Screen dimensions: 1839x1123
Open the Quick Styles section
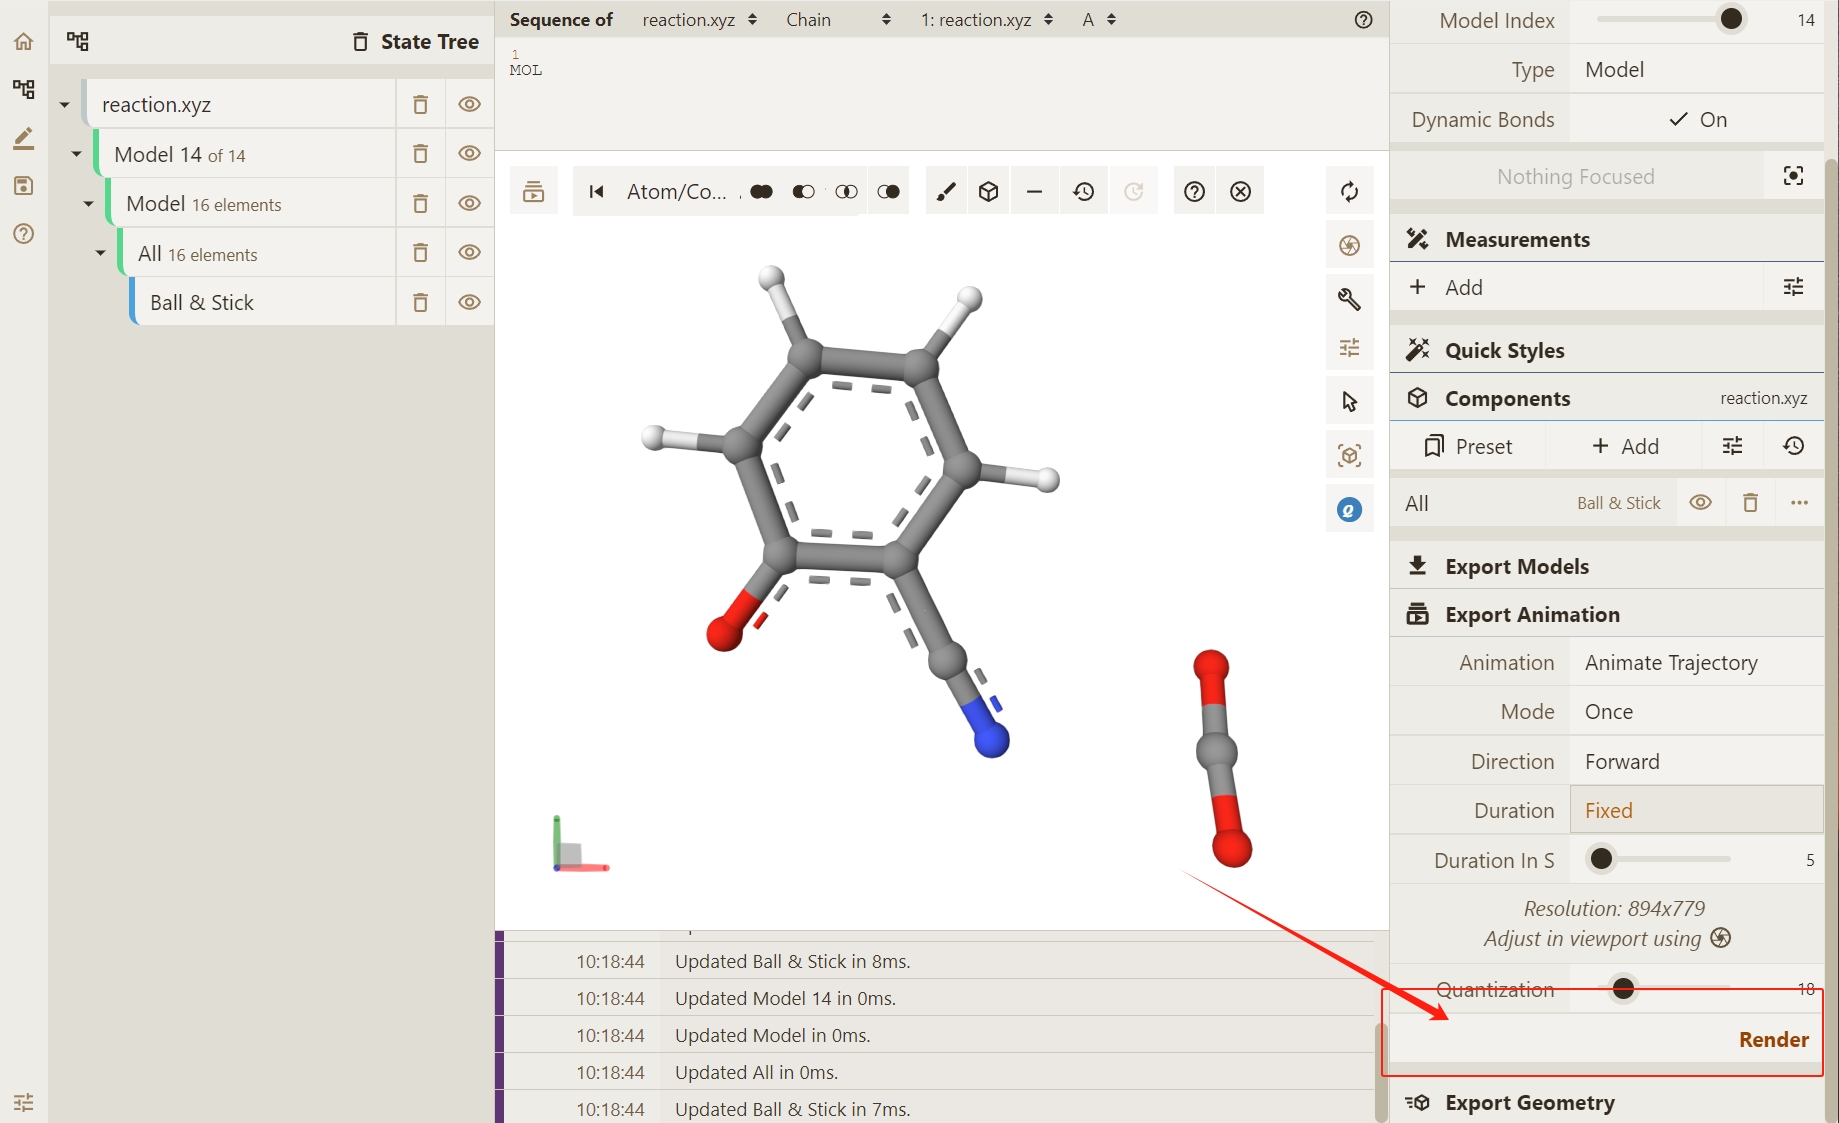coord(1504,350)
